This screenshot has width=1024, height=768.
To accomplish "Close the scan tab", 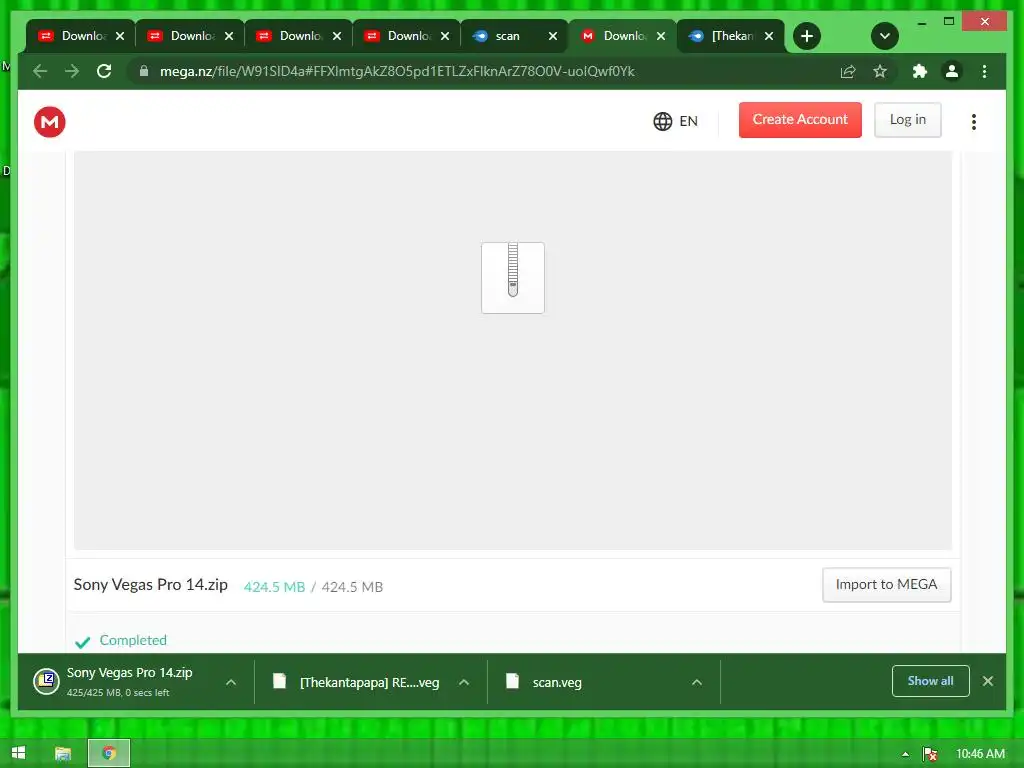I will coord(552,36).
